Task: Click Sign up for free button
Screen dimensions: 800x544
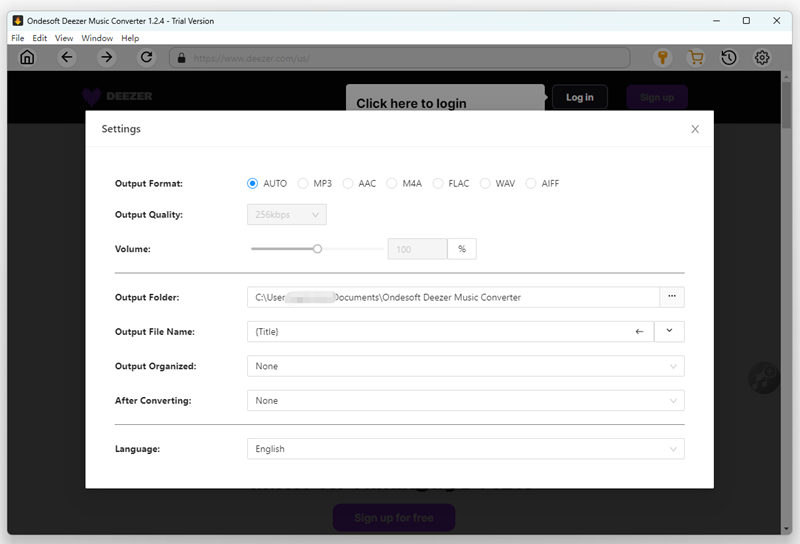Action: [x=394, y=517]
